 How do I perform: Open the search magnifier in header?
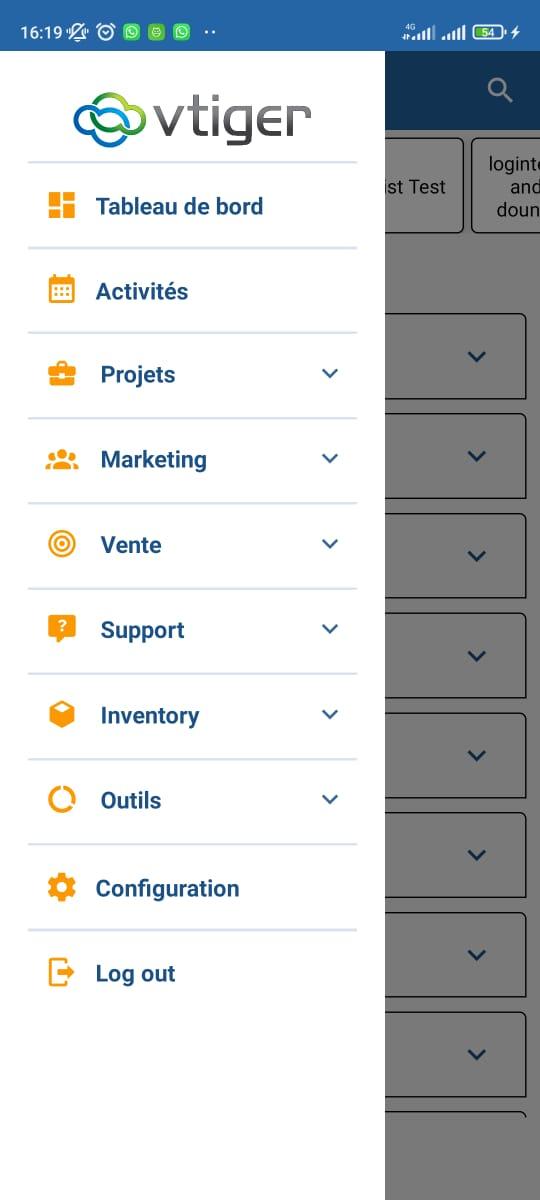tap(500, 91)
